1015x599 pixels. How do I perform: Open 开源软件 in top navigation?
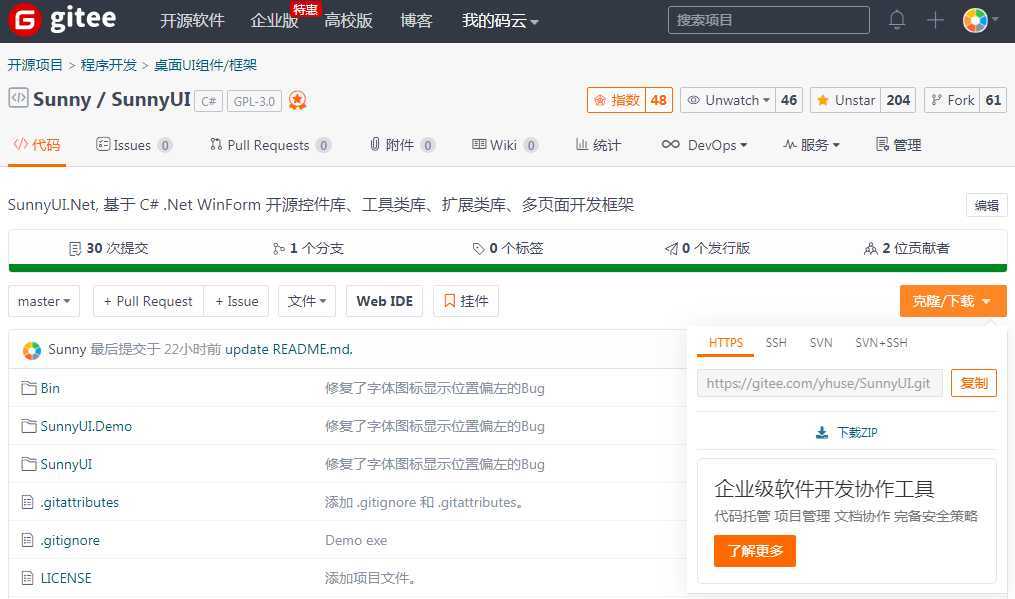coord(192,21)
